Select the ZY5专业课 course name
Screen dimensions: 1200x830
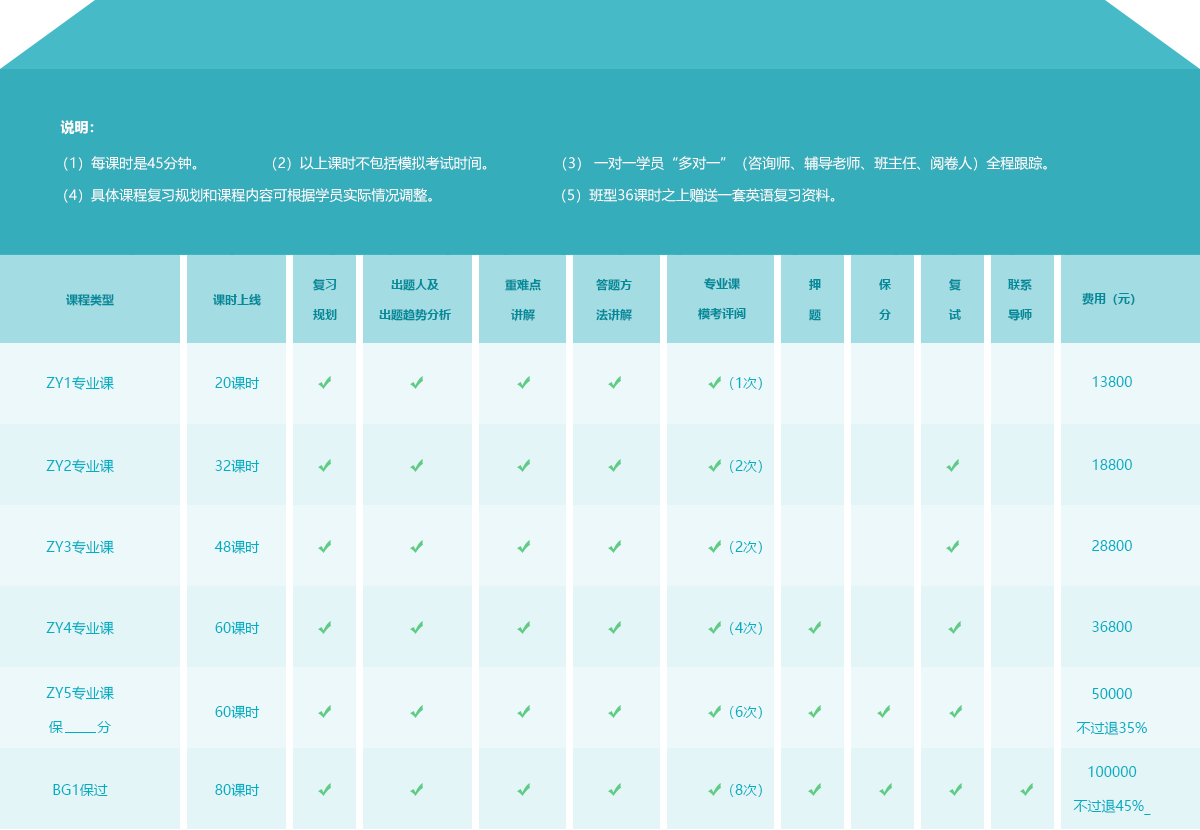pyautogui.click(x=80, y=693)
